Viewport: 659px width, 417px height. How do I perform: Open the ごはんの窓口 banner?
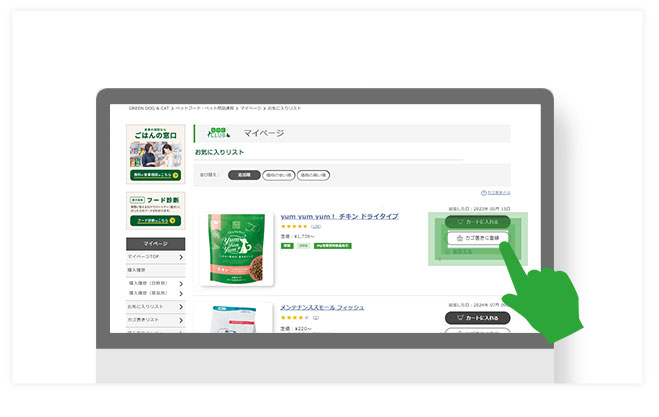[156, 154]
